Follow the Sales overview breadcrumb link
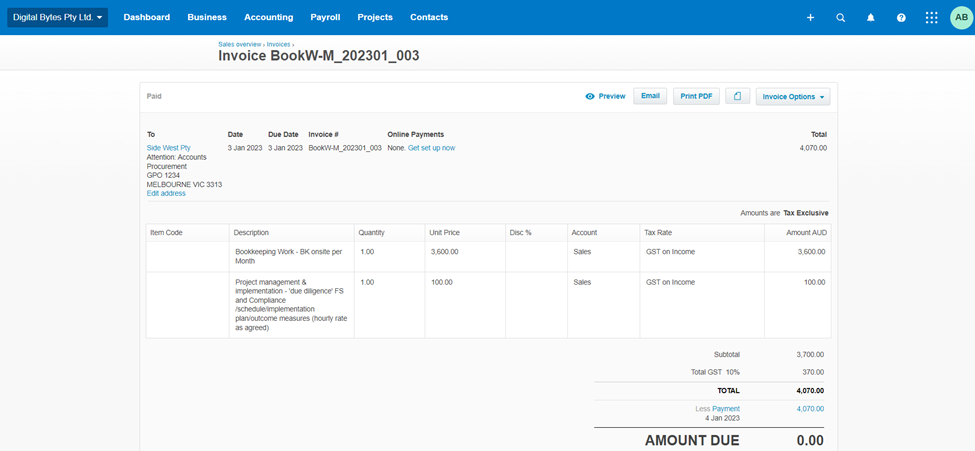975x451 pixels. [239, 44]
